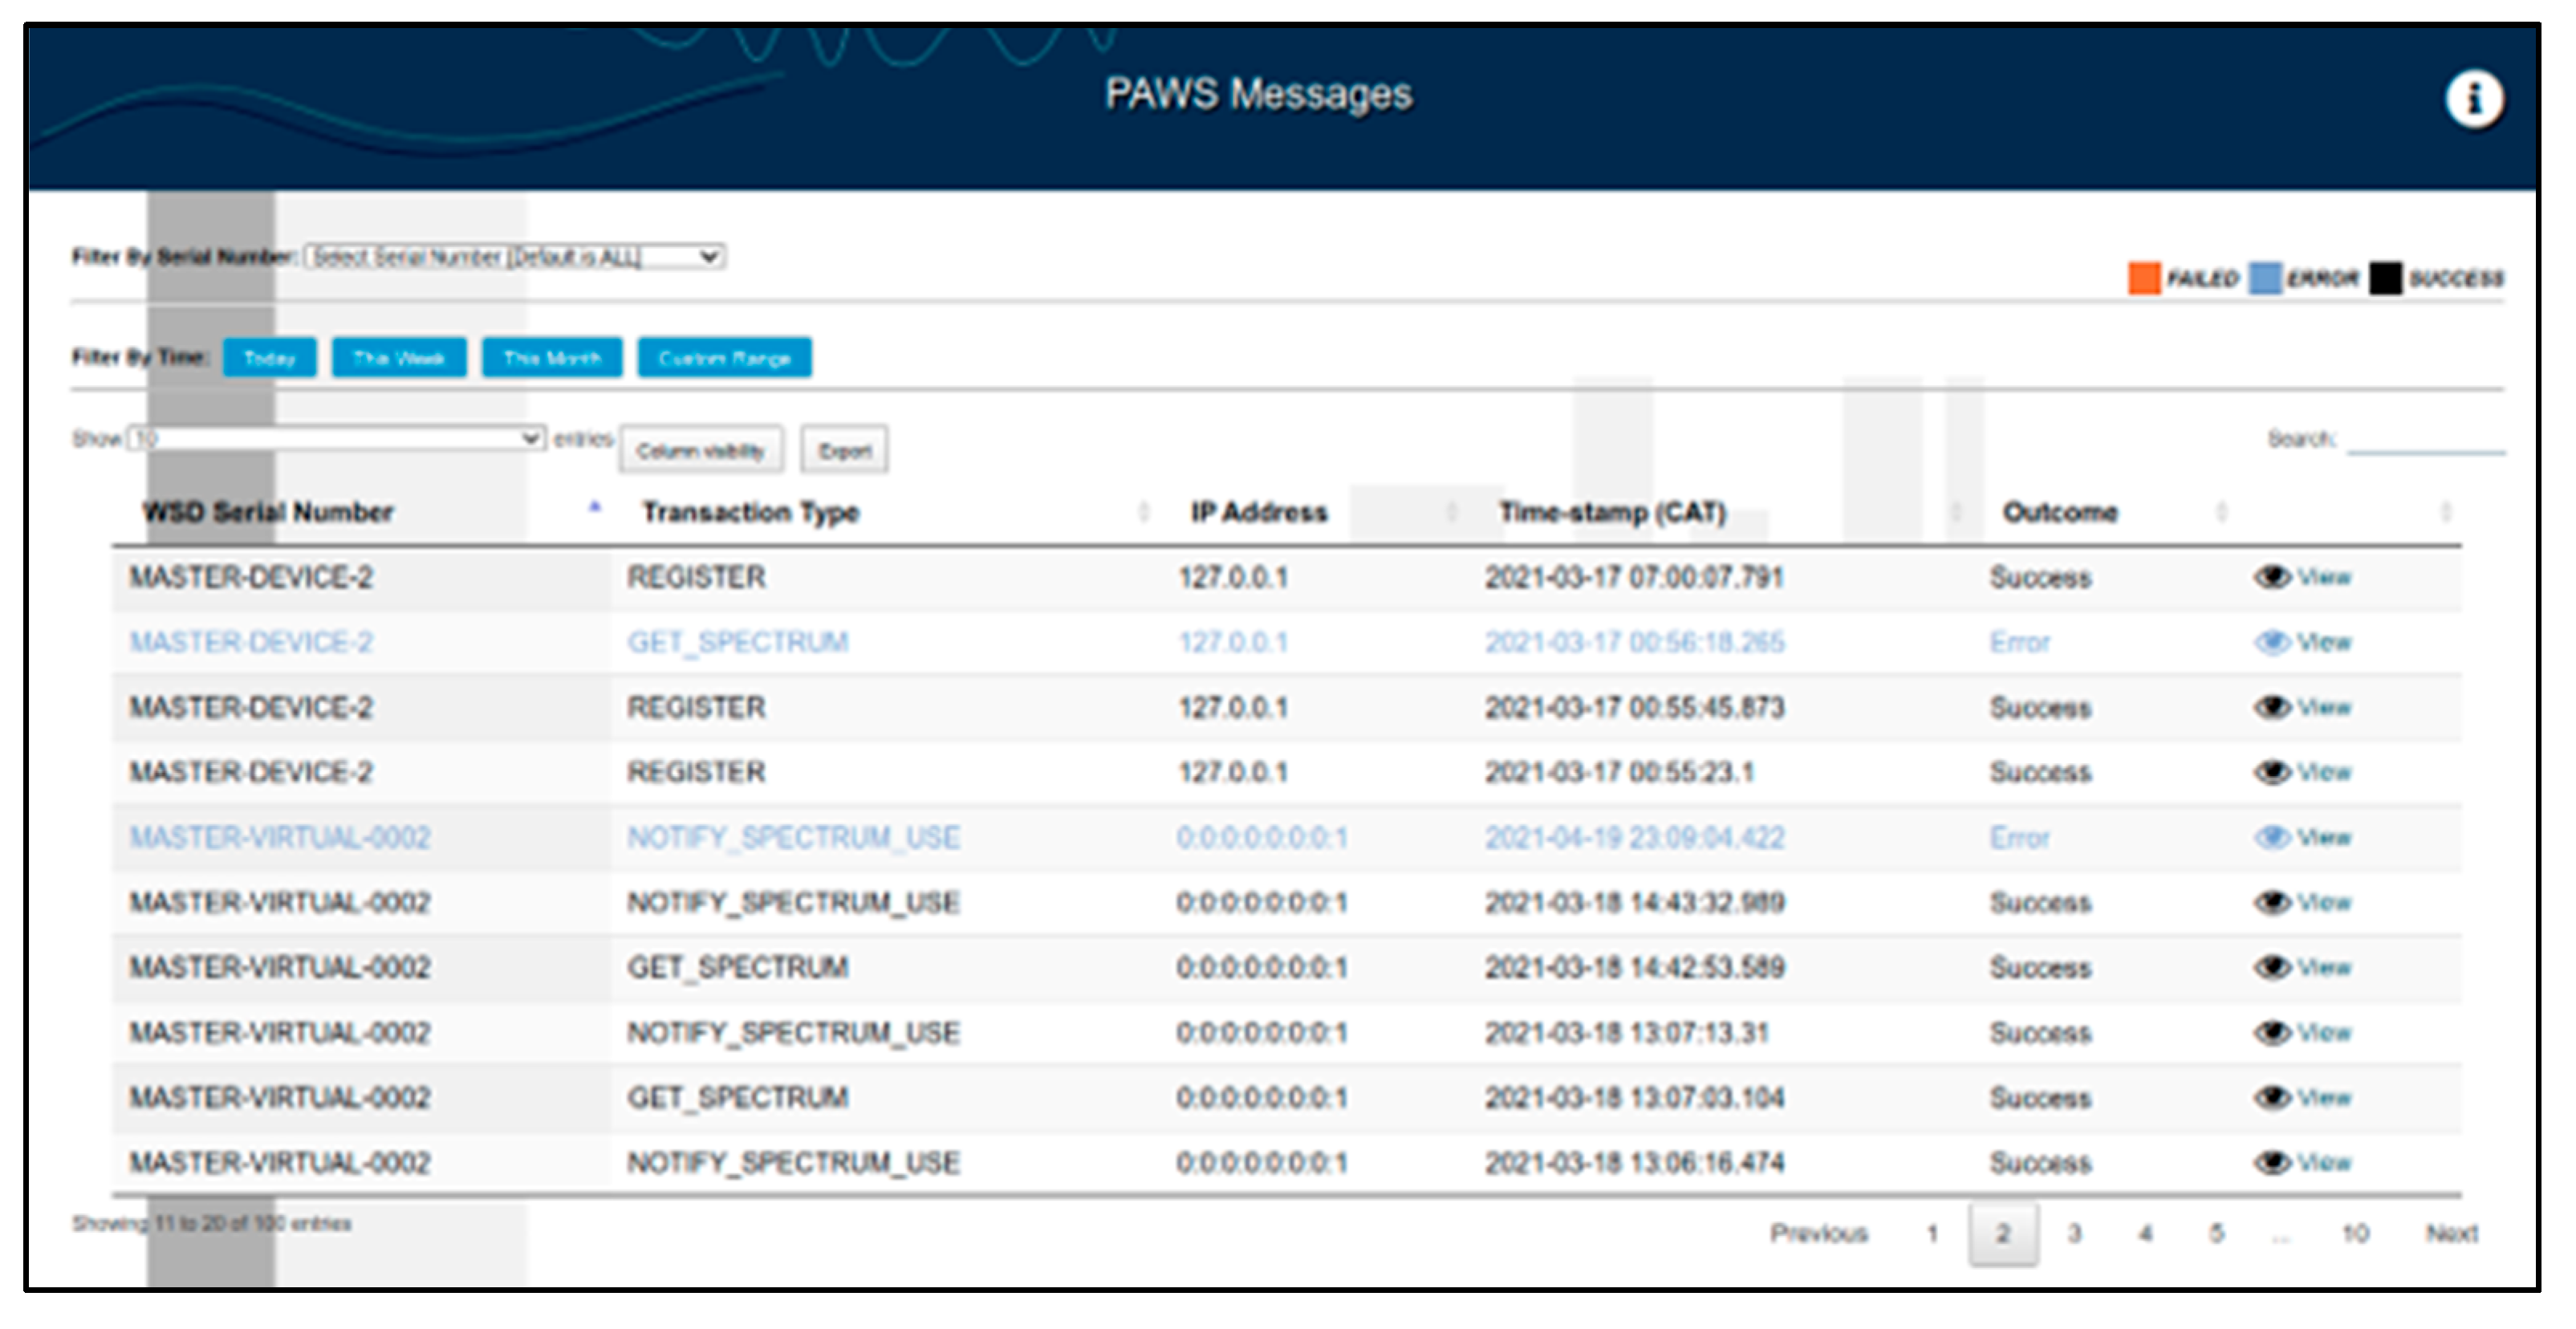Open the Show entries dropdown
Image resolution: width=2576 pixels, height=1329 pixels.
[336, 438]
